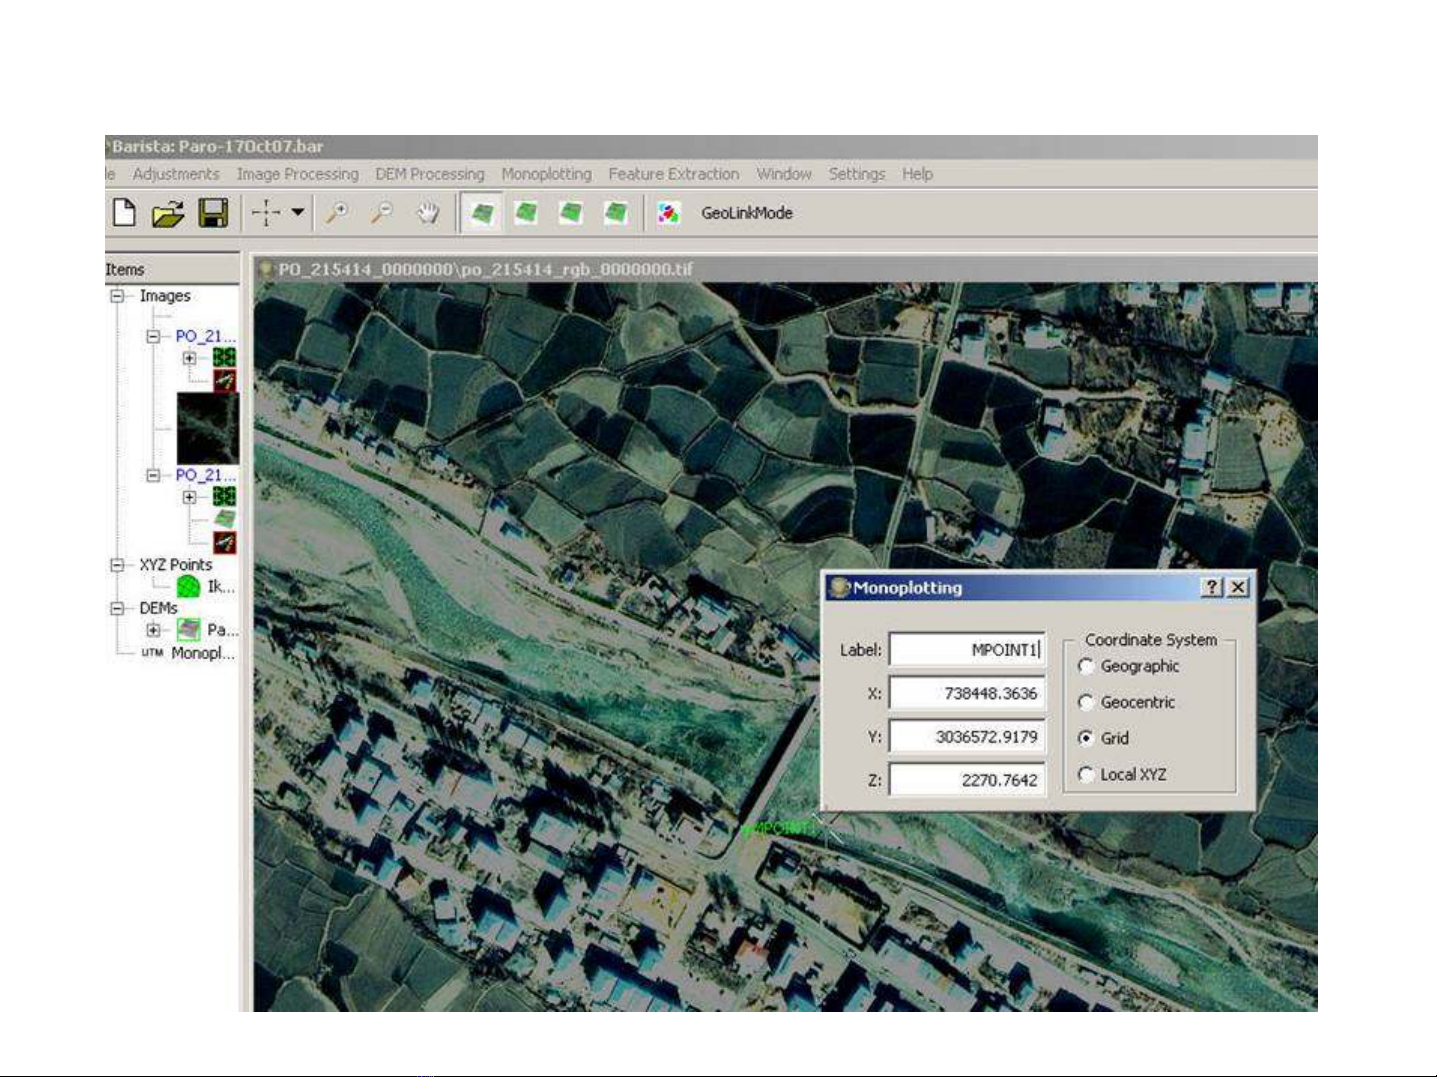Image resolution: width=1437 pixels, height=1077 pixels.
Task: Click the first image's red satellite sensor icon
Action: (x=225, y=381)
